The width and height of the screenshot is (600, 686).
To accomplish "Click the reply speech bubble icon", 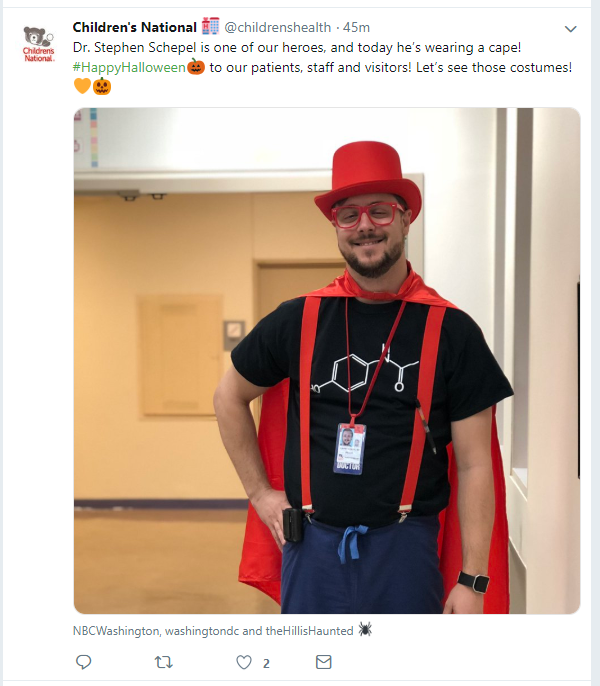I will coord(83,662).
